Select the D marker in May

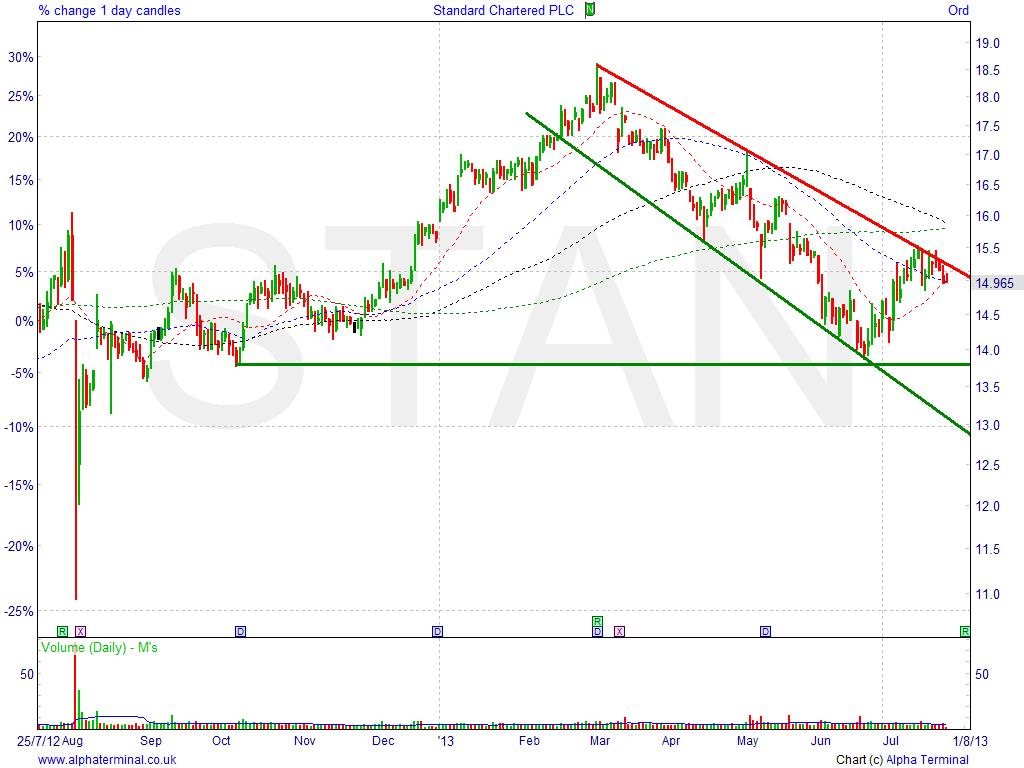pos(765,631)
